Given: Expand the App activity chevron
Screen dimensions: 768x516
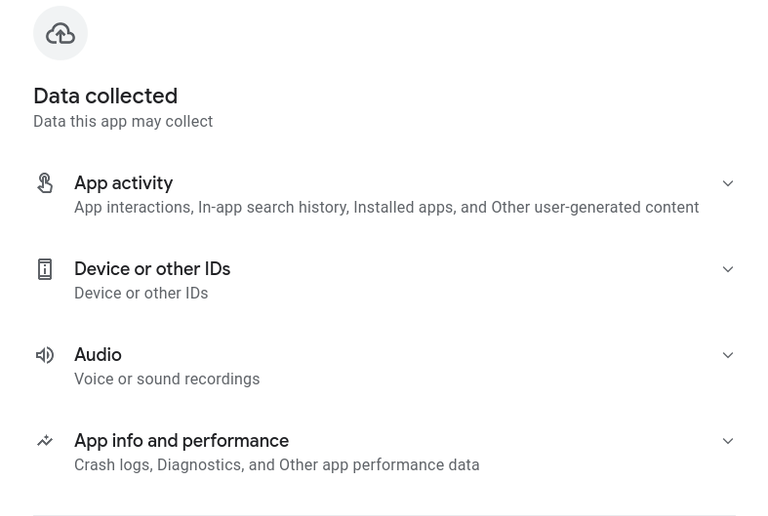Looking at the screenshot, I should tap(728, 183).
